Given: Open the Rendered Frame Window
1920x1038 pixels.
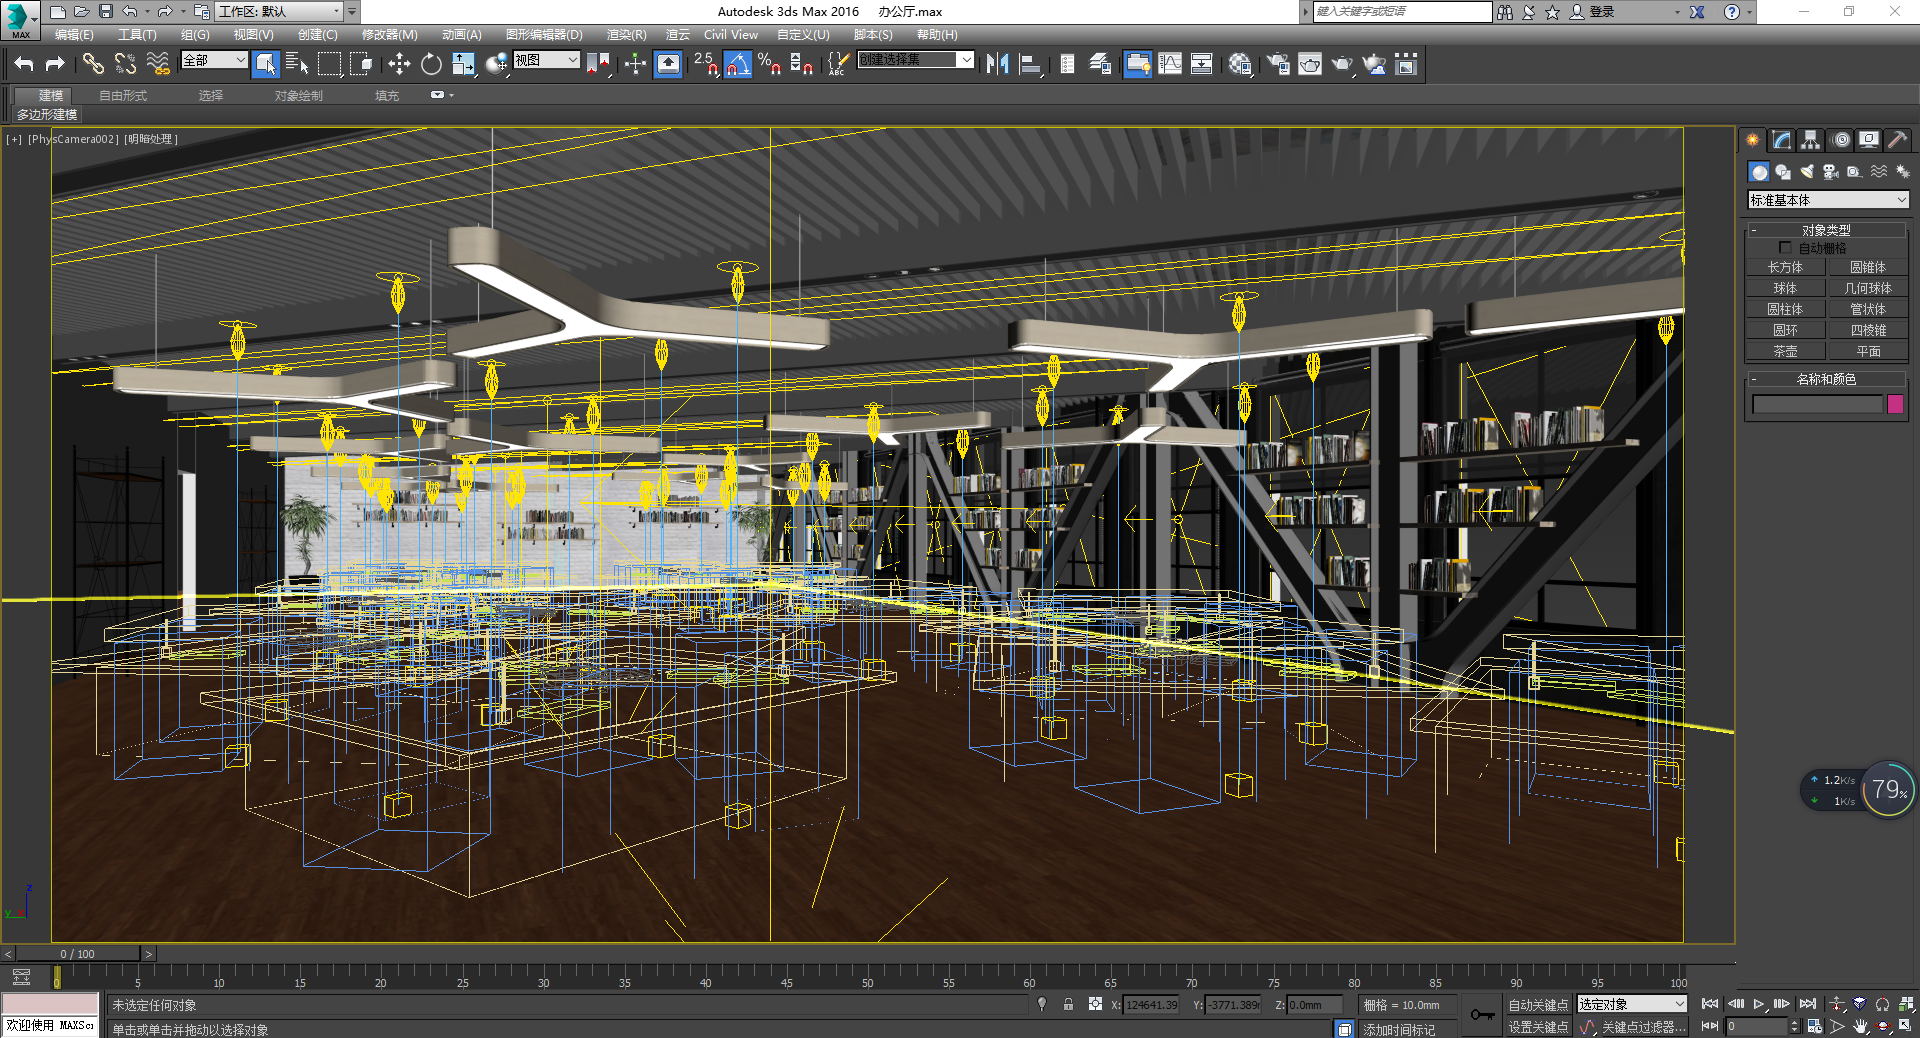Looking at the screenshot, I should pos(1309,64).
